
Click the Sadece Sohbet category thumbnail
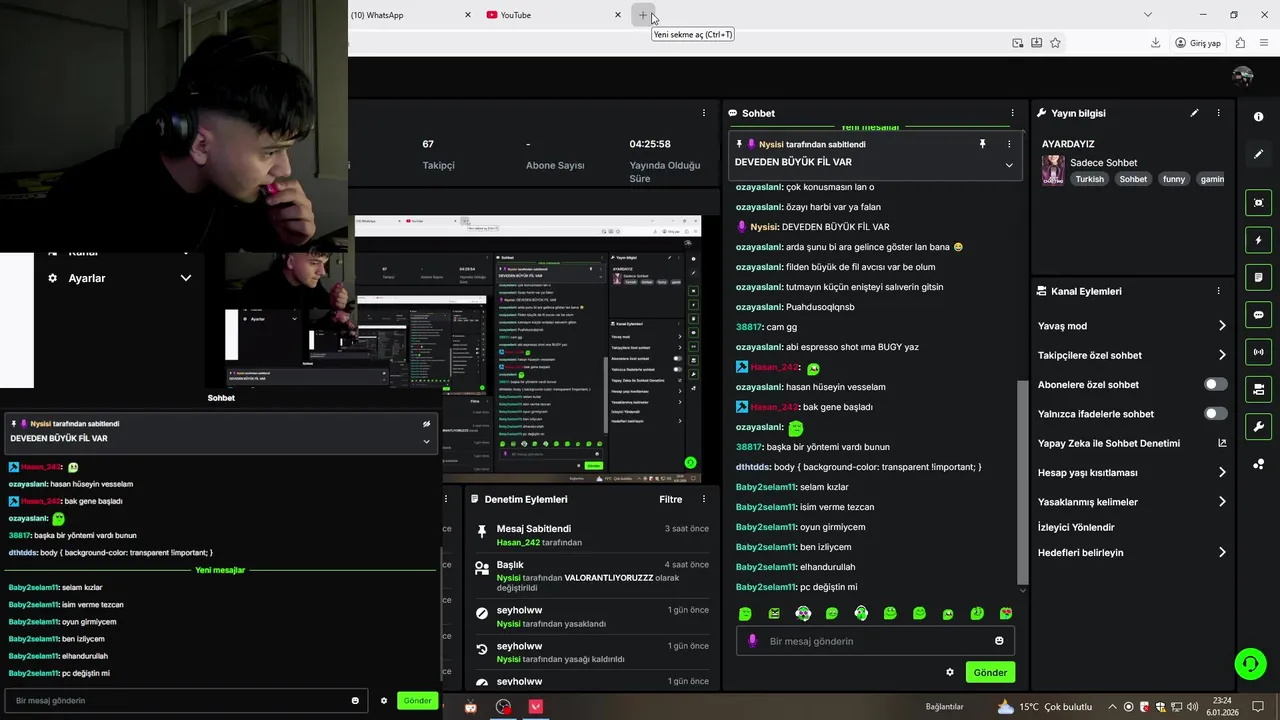(x=1053, y=170)
